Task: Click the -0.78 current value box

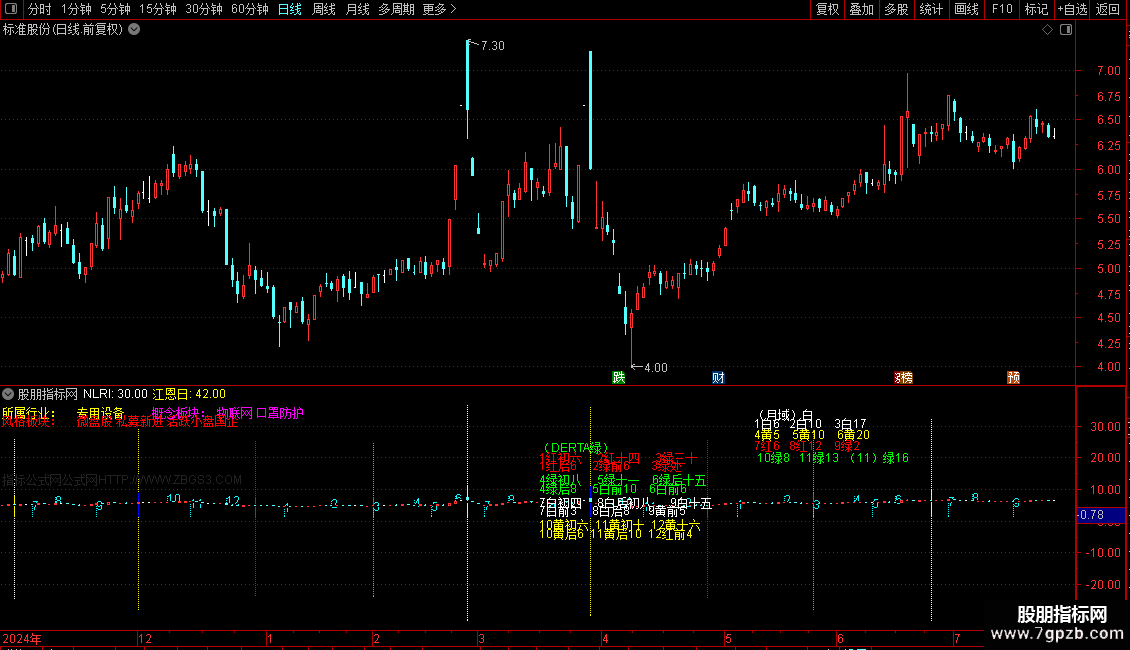Action: (1100, 515)
